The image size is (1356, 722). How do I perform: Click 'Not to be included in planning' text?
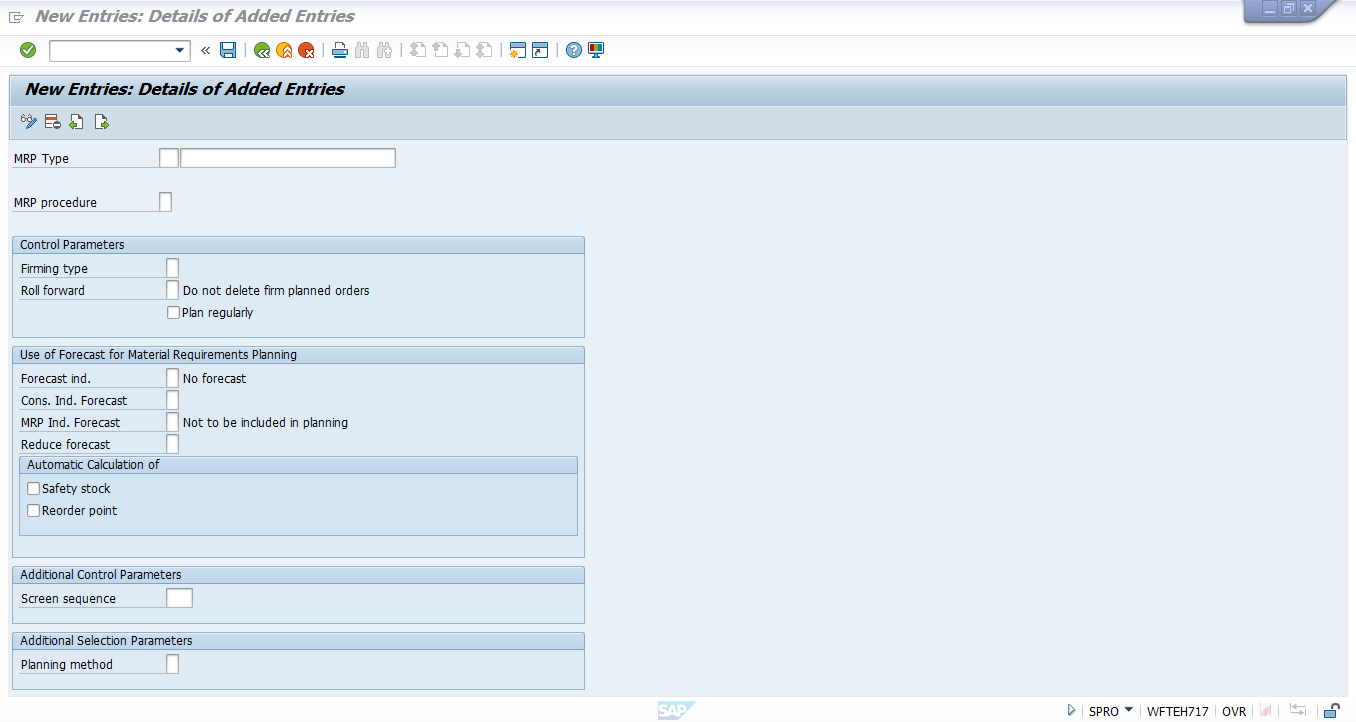tap(265, 423)
